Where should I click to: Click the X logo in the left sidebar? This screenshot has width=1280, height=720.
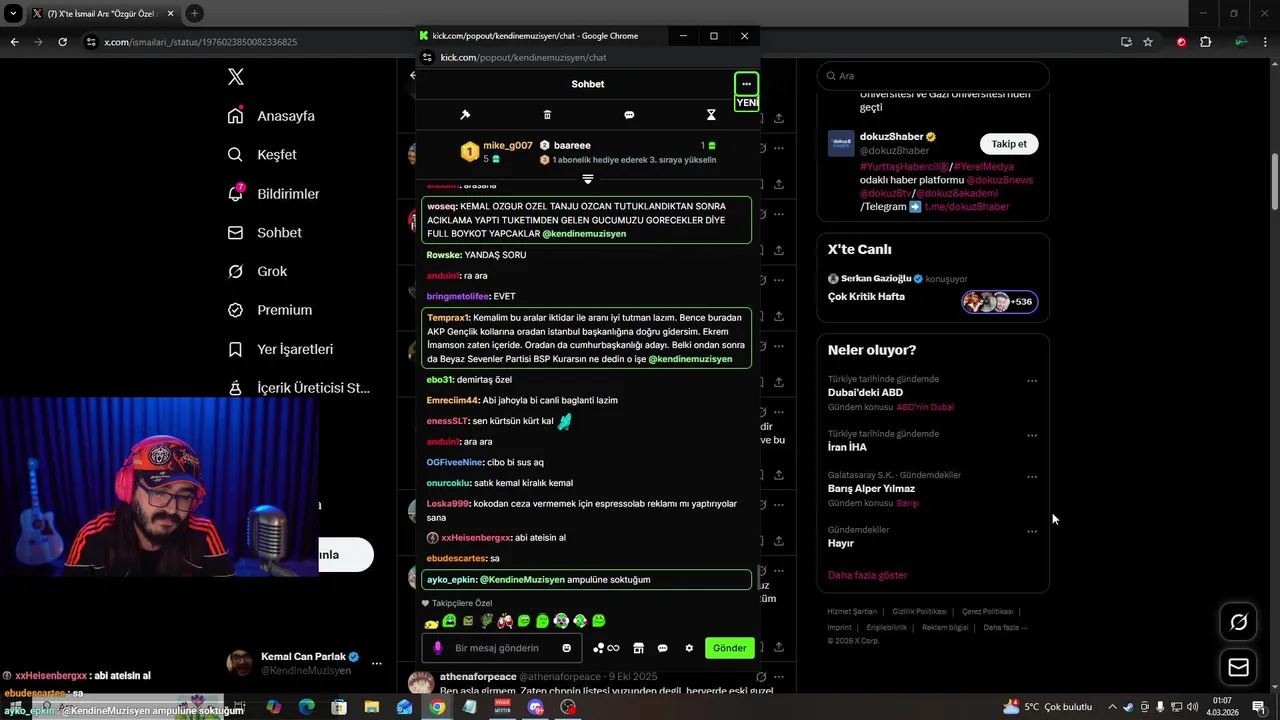[236, 77]
